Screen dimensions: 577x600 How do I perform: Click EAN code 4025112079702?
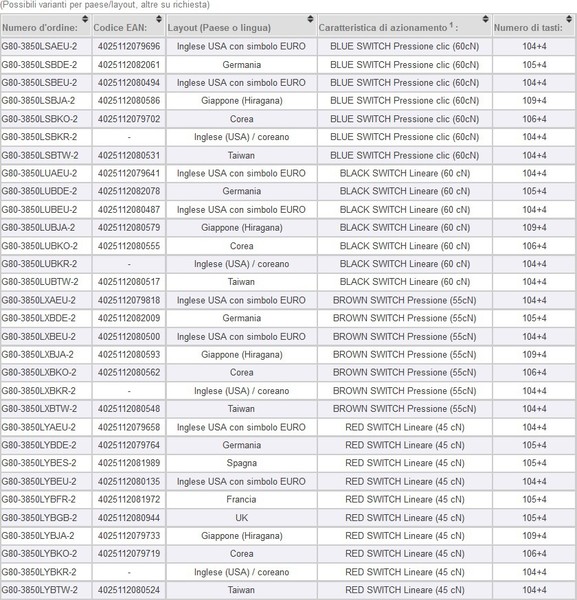pos(129,119)
